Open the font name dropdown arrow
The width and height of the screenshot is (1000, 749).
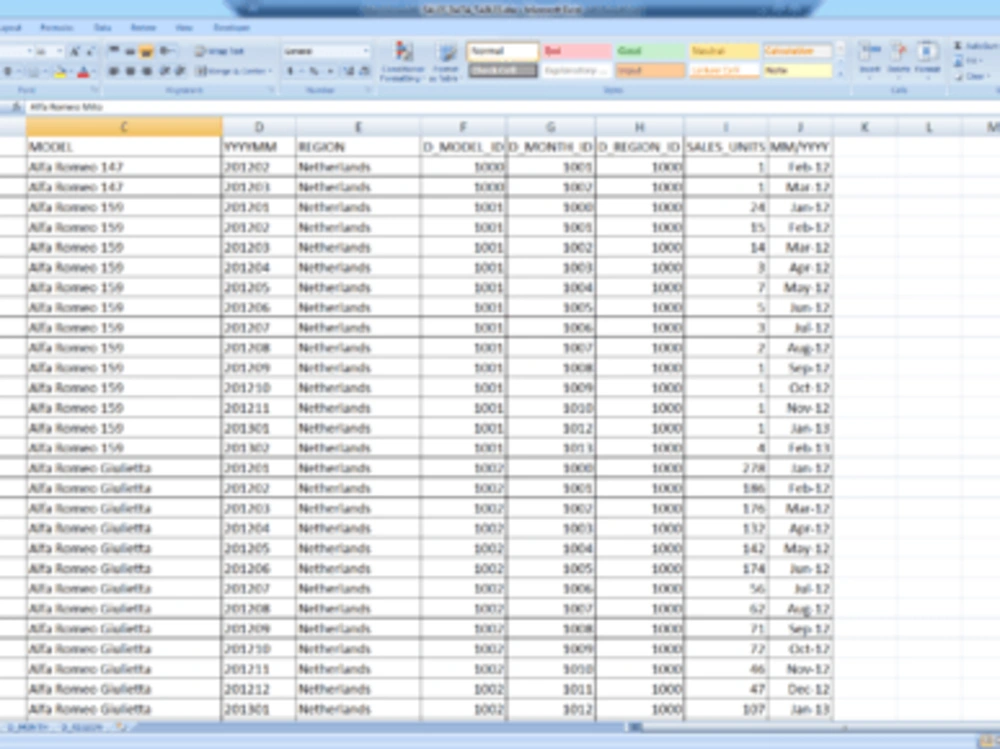[x=29, y=51]
